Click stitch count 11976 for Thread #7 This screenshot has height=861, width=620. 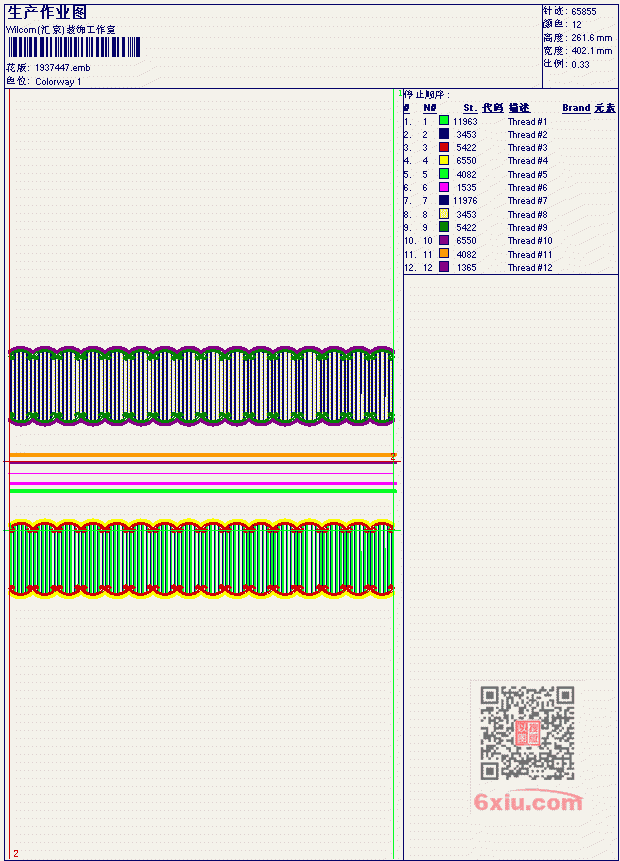pos(465,201)
